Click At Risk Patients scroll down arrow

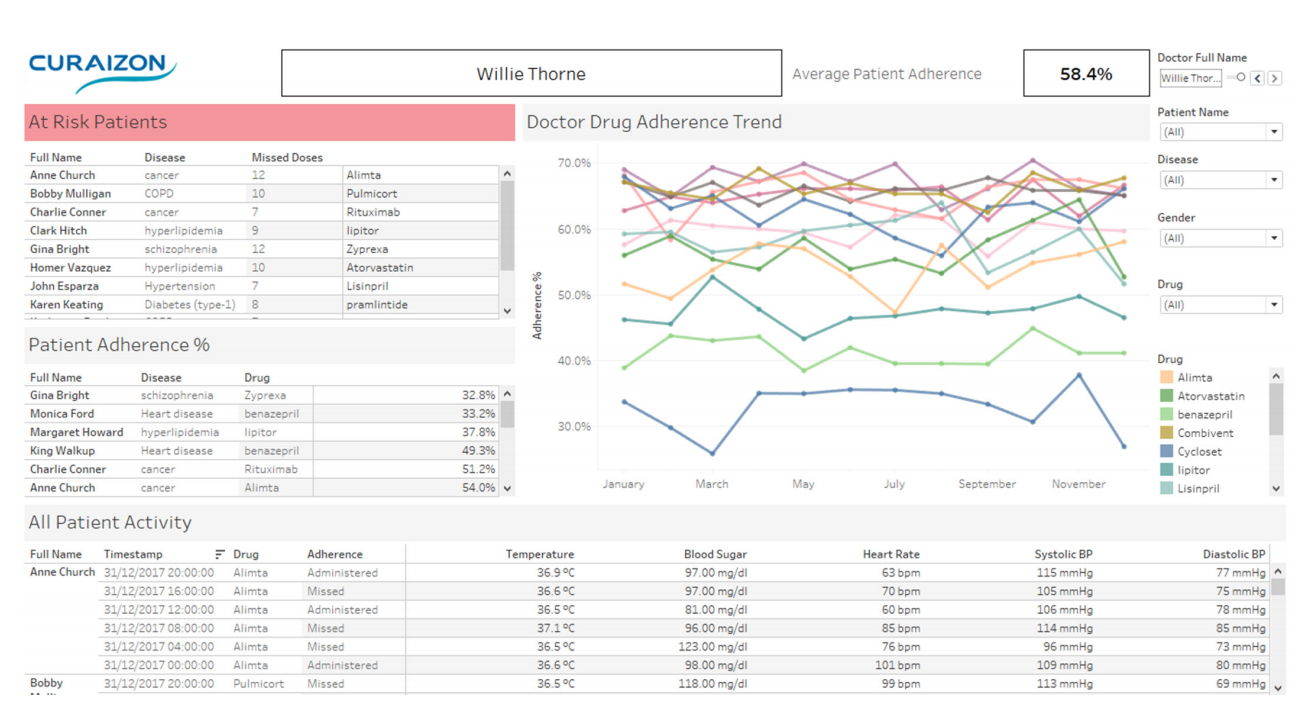tap(507, 311)
